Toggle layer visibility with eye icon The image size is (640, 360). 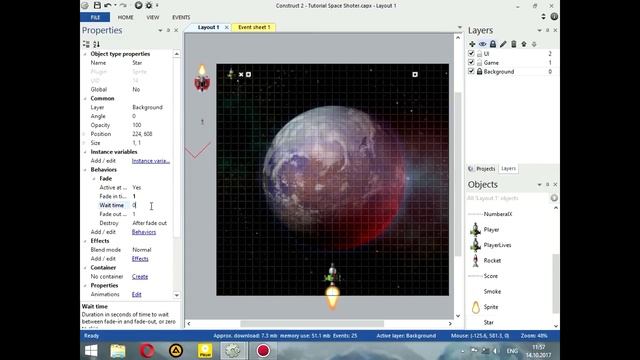[x=482, y=44]
